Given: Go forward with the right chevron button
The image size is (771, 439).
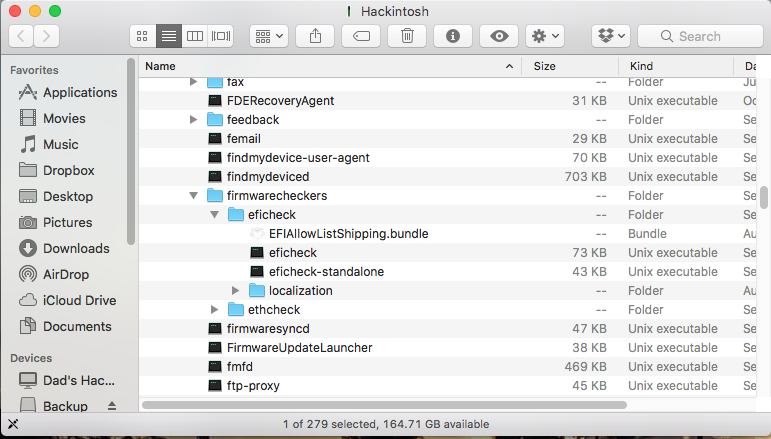Looking at the screenshot, I should (x=47, y=36).
